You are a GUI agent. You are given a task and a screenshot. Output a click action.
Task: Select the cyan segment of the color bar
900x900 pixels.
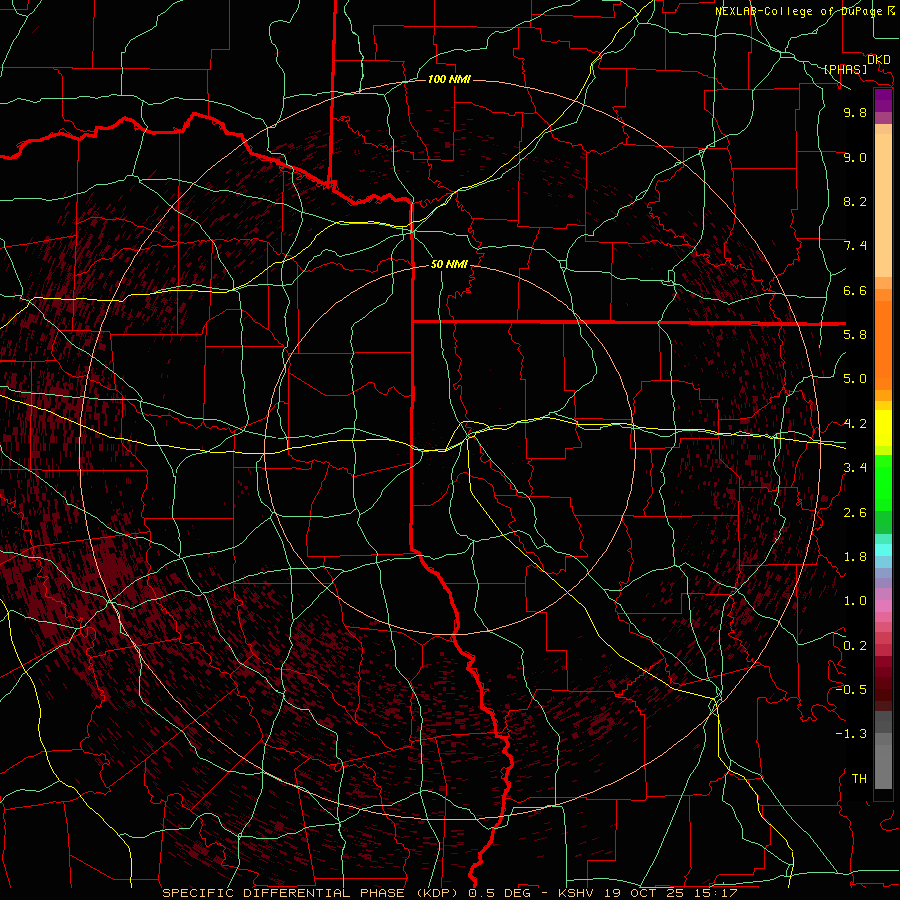pos(883,550)
